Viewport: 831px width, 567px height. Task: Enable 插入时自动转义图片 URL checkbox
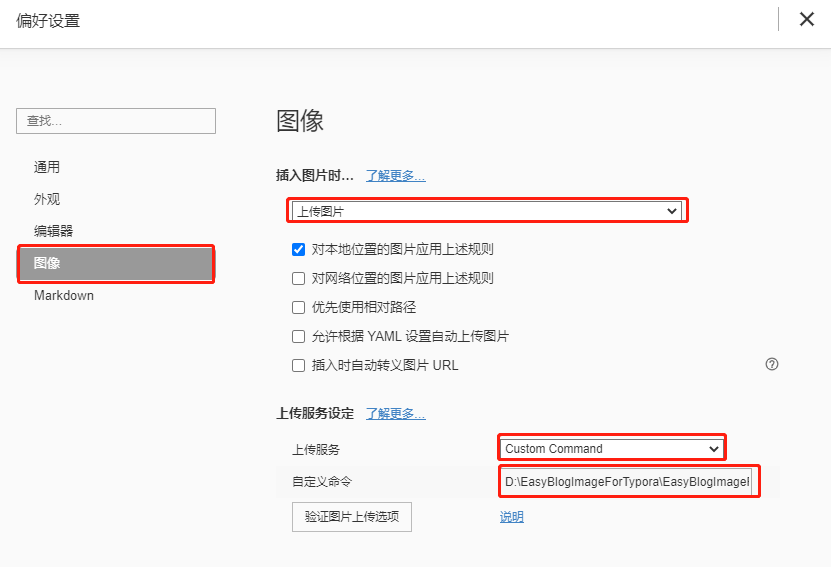point(298,366)
